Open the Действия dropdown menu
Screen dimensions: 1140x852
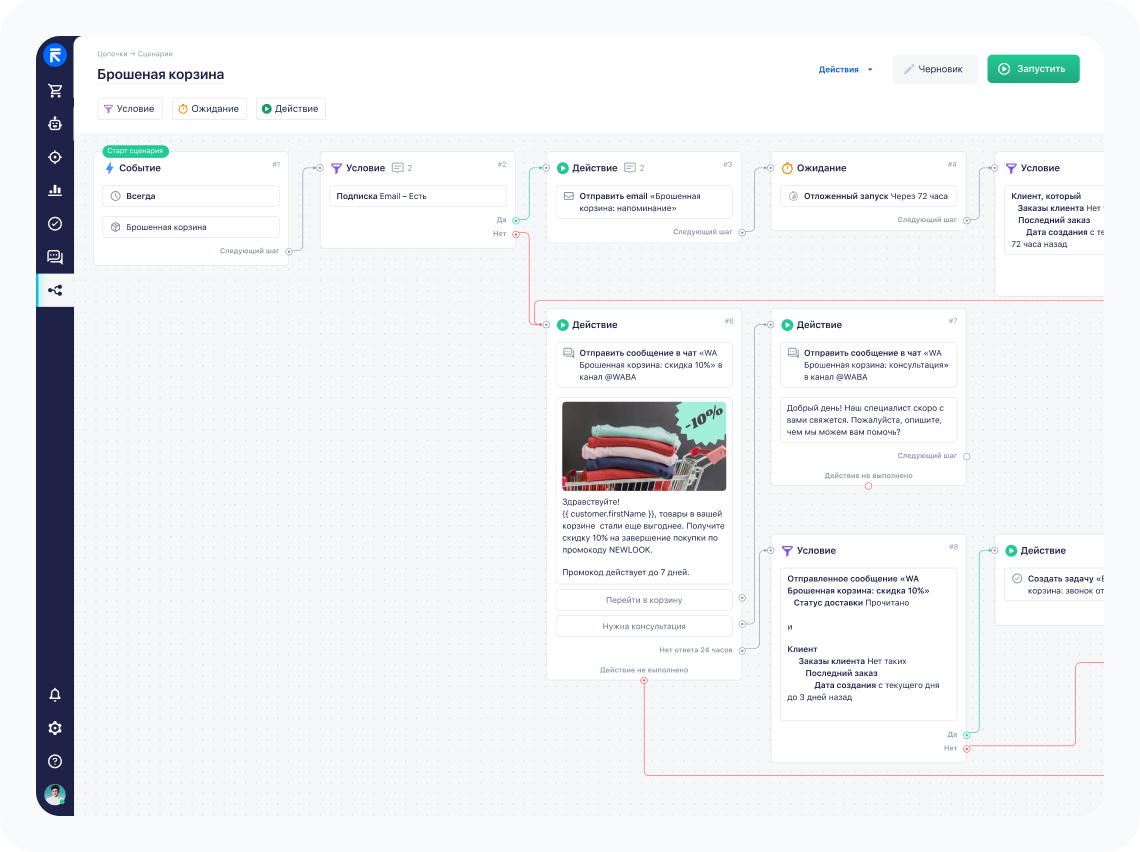843,69
